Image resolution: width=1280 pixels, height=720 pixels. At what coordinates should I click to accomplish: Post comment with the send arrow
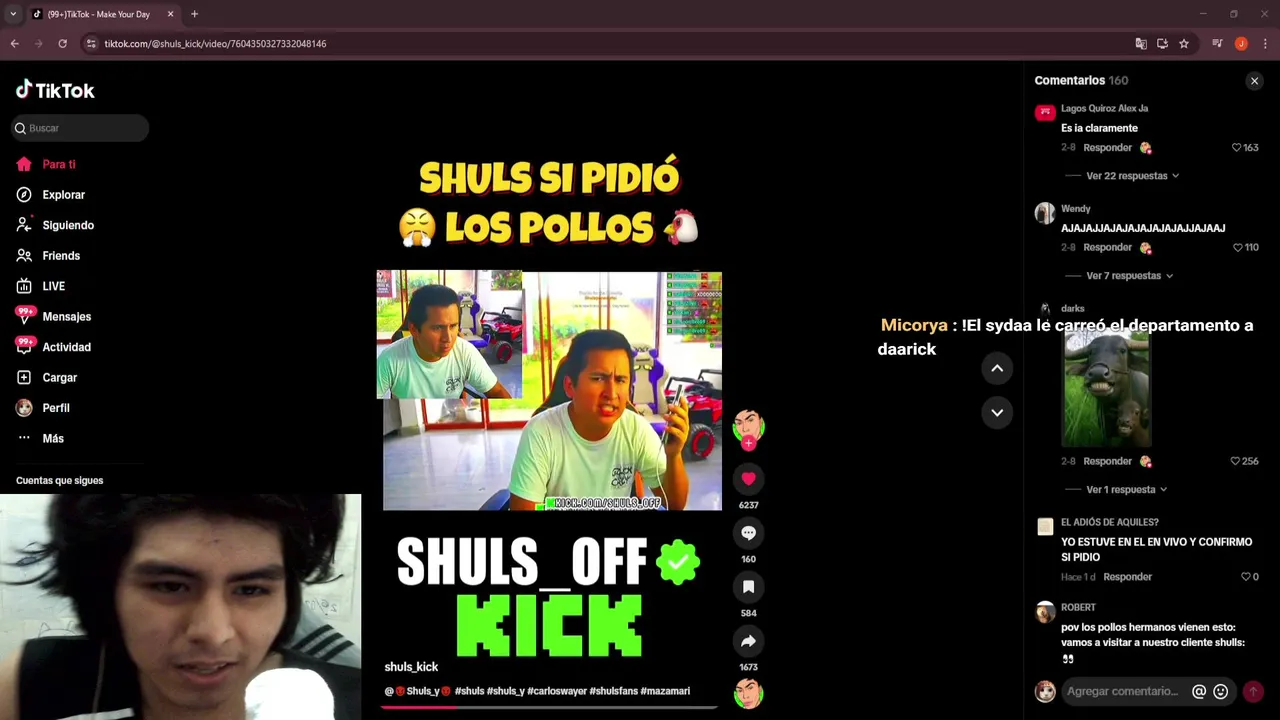pyautogui.click(x=1253, y=691)
